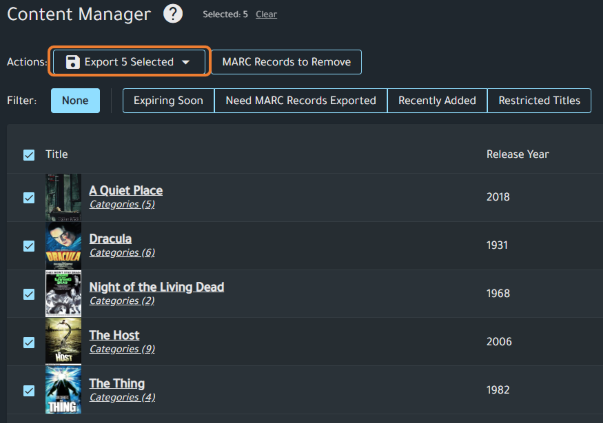The height and width of the screenshot is (423, 603).
Task: Clear the current selection
Action: [x=266, y=15]
